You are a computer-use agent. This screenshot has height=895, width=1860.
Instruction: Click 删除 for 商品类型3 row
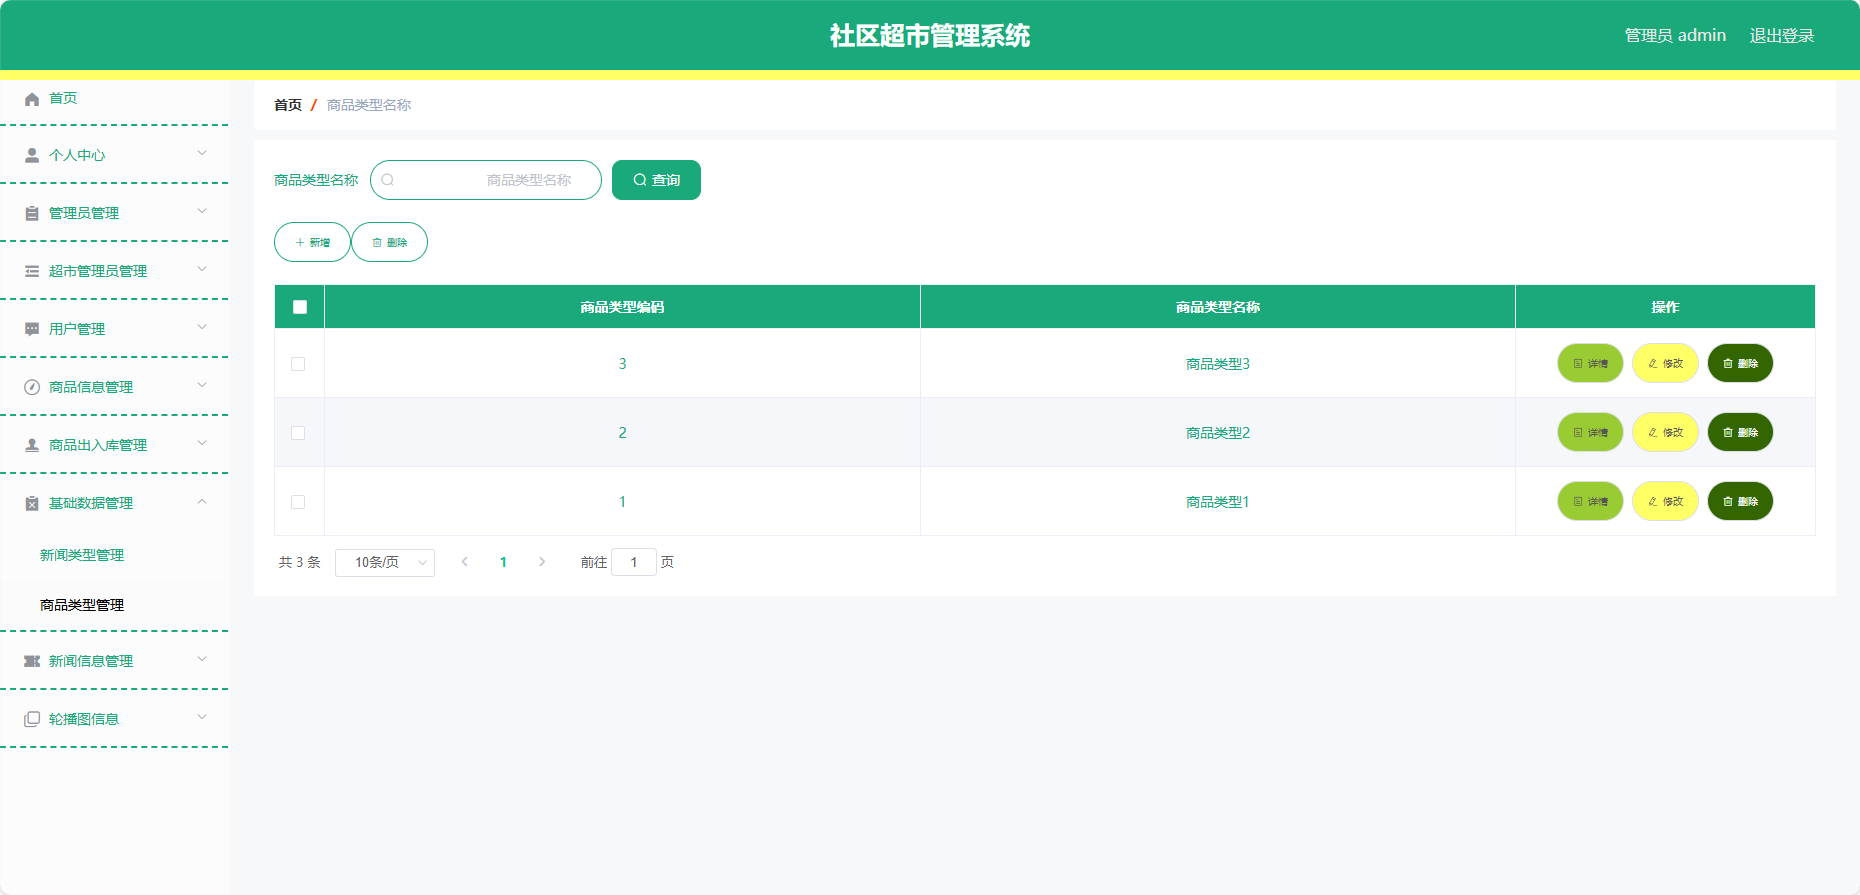pyautogui.click(x=1740, y=364)
